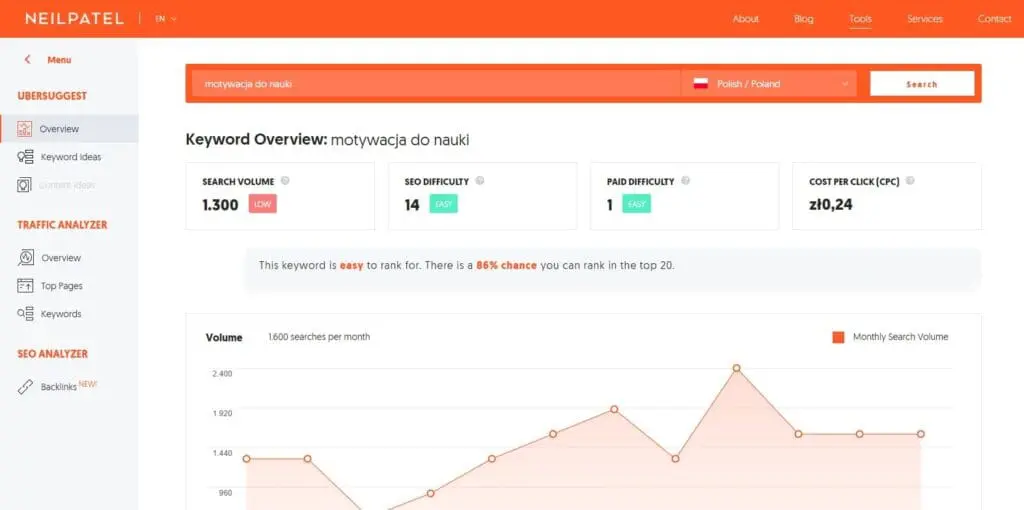Click the Keyword Ideas icon
The image size is (1024, 510).
tap(25, 157)
